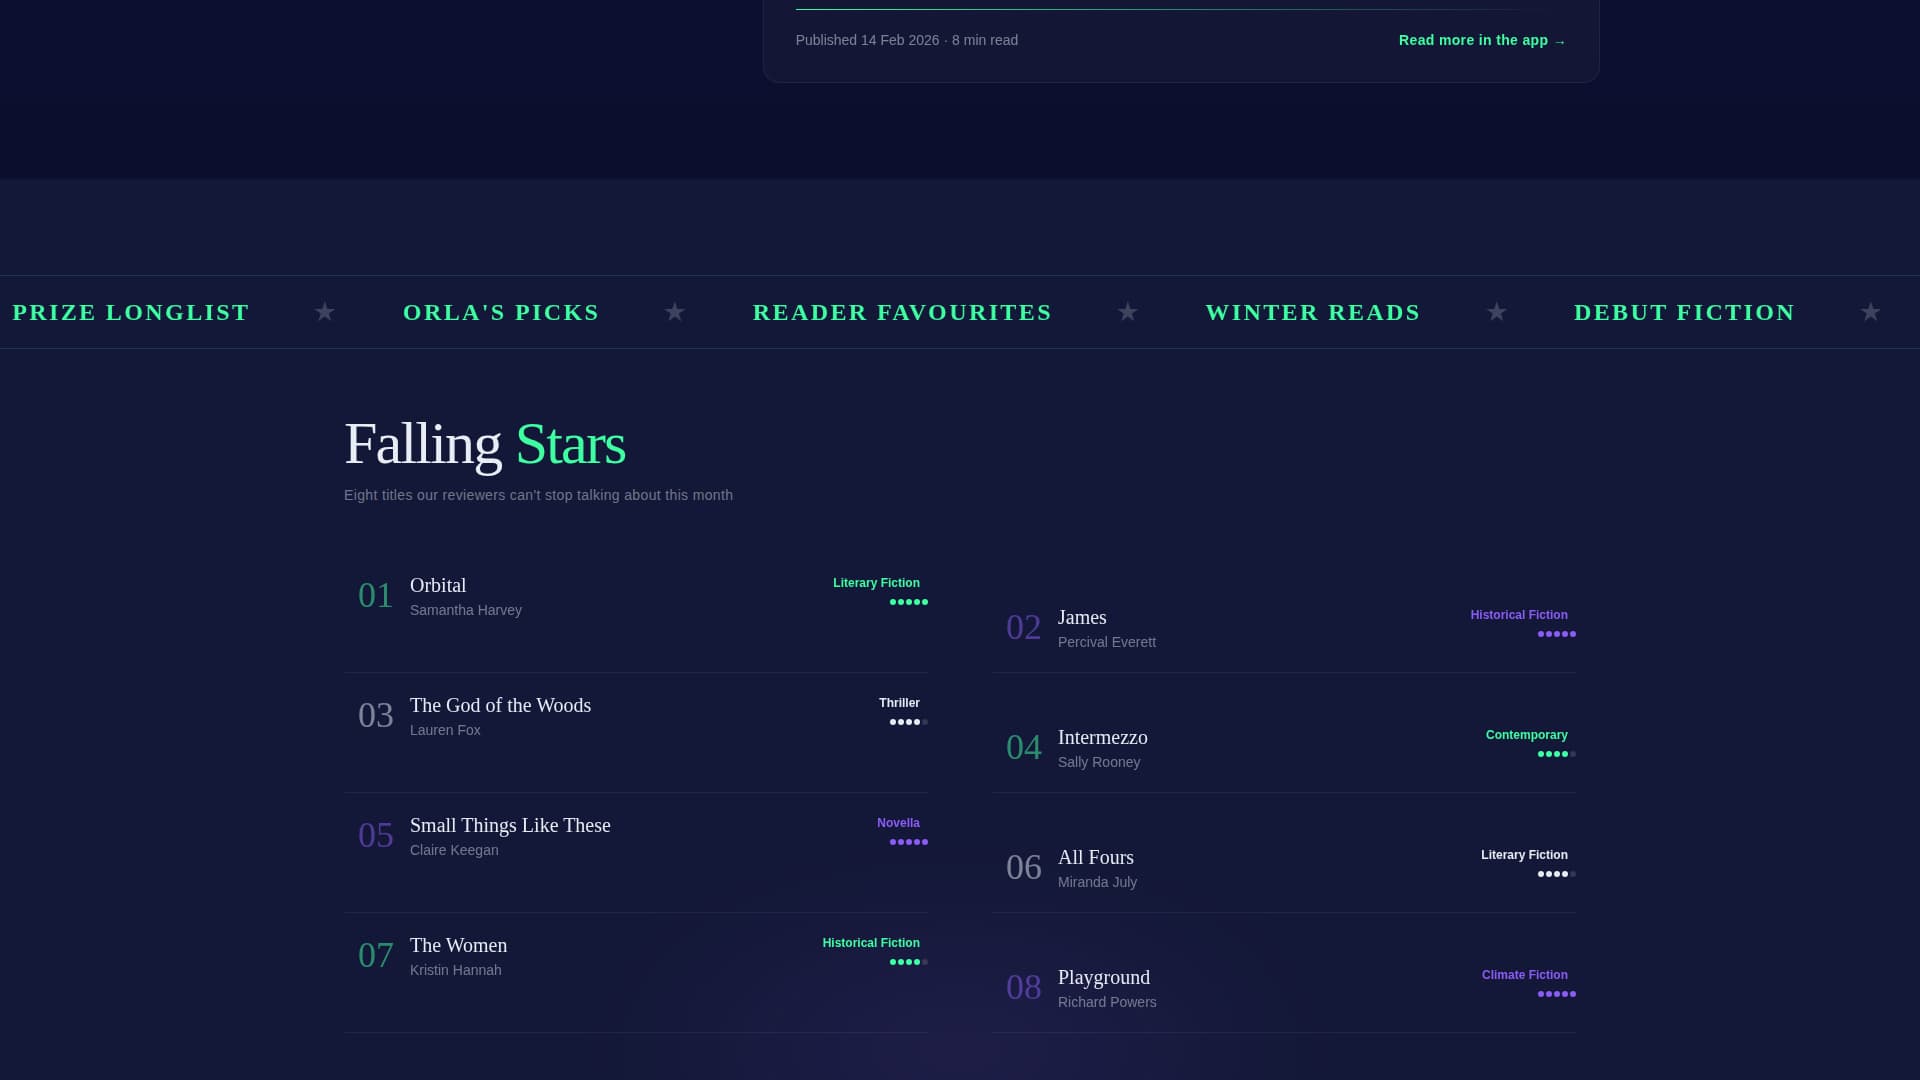Open the Novella tag on Small Things Like These

coord(897,823)
